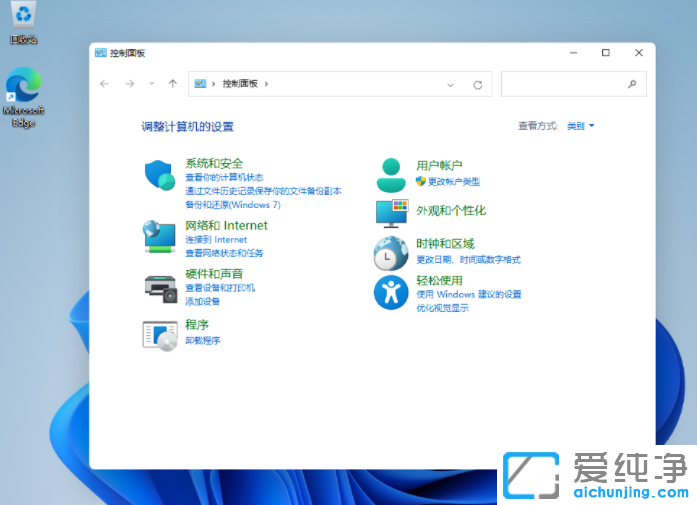Click 更改帐户类型 link
The width and height of the screenshot is (697, 505).
454,182
